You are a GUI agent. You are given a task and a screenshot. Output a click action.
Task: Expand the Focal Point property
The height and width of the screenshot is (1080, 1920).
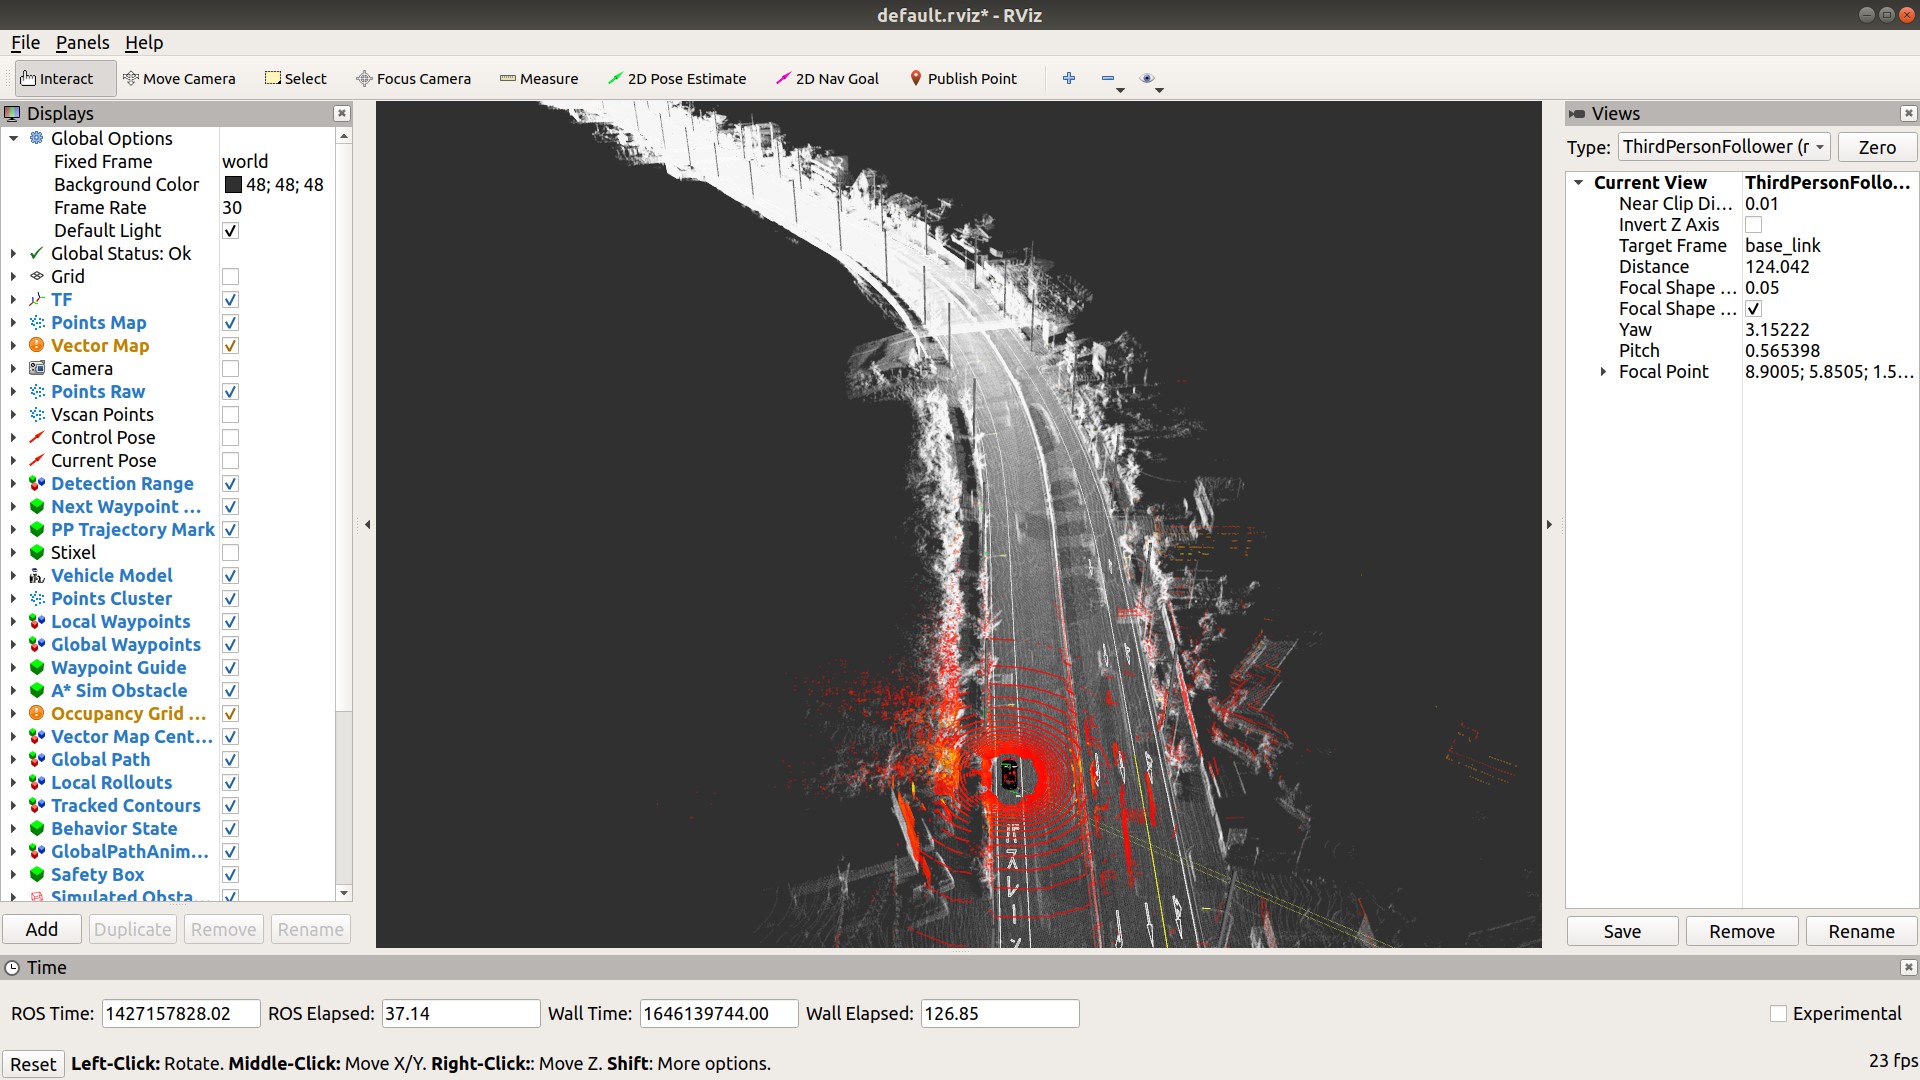(1605, 371)
